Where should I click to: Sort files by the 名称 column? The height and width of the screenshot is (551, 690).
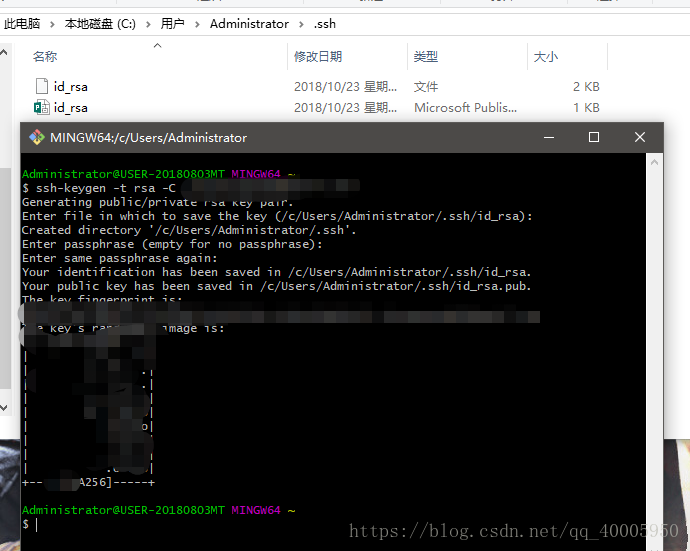(x=45, y=56)
